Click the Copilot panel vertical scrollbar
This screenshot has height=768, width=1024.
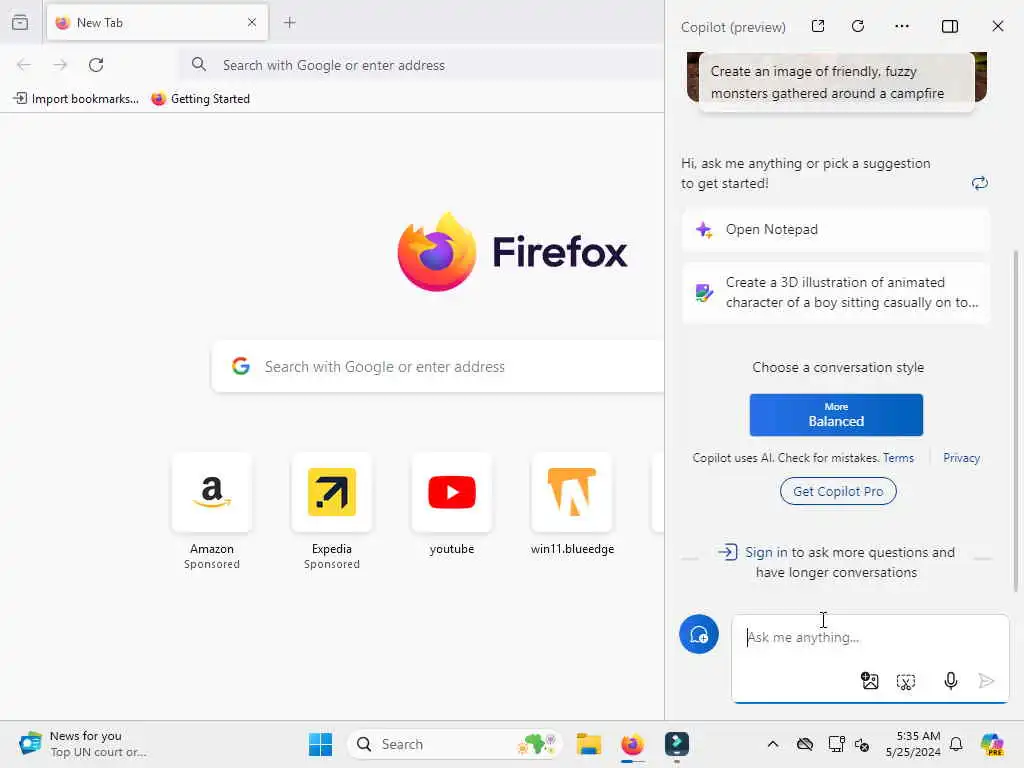1016,421
